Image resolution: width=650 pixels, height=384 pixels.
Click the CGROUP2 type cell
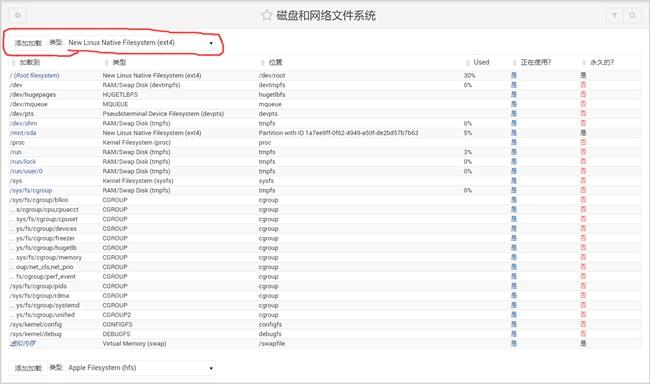pyautogui.click(x=116, y=315)
